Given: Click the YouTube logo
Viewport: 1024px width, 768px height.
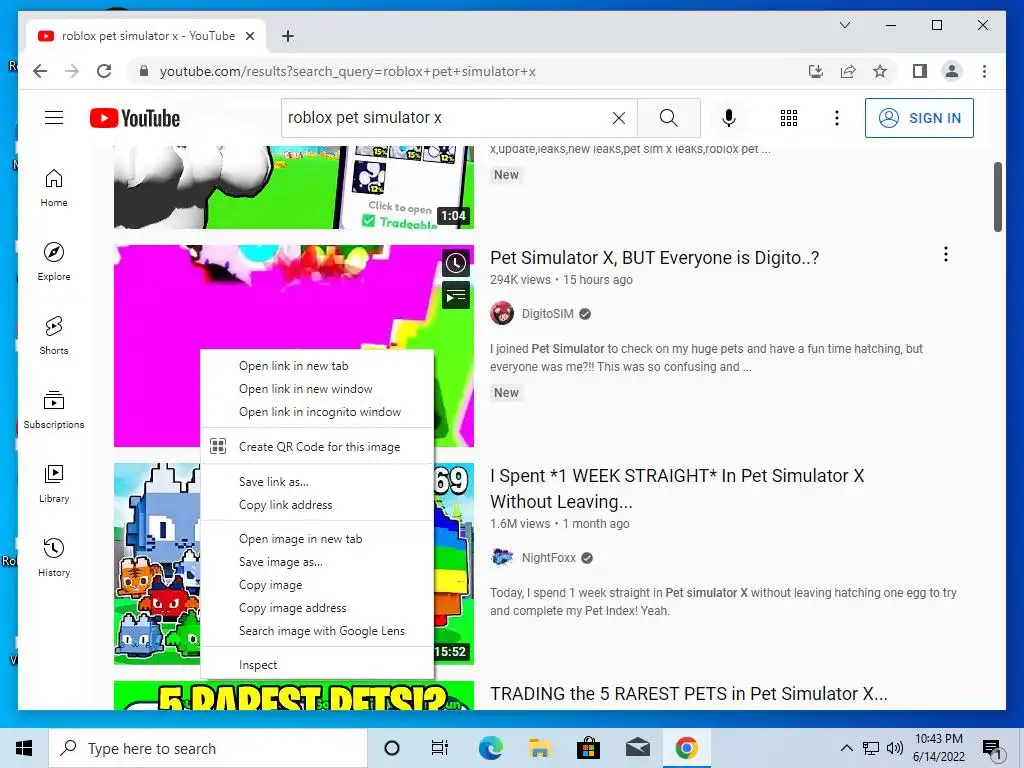Looking at the screenshot, I should click(135, 118).
